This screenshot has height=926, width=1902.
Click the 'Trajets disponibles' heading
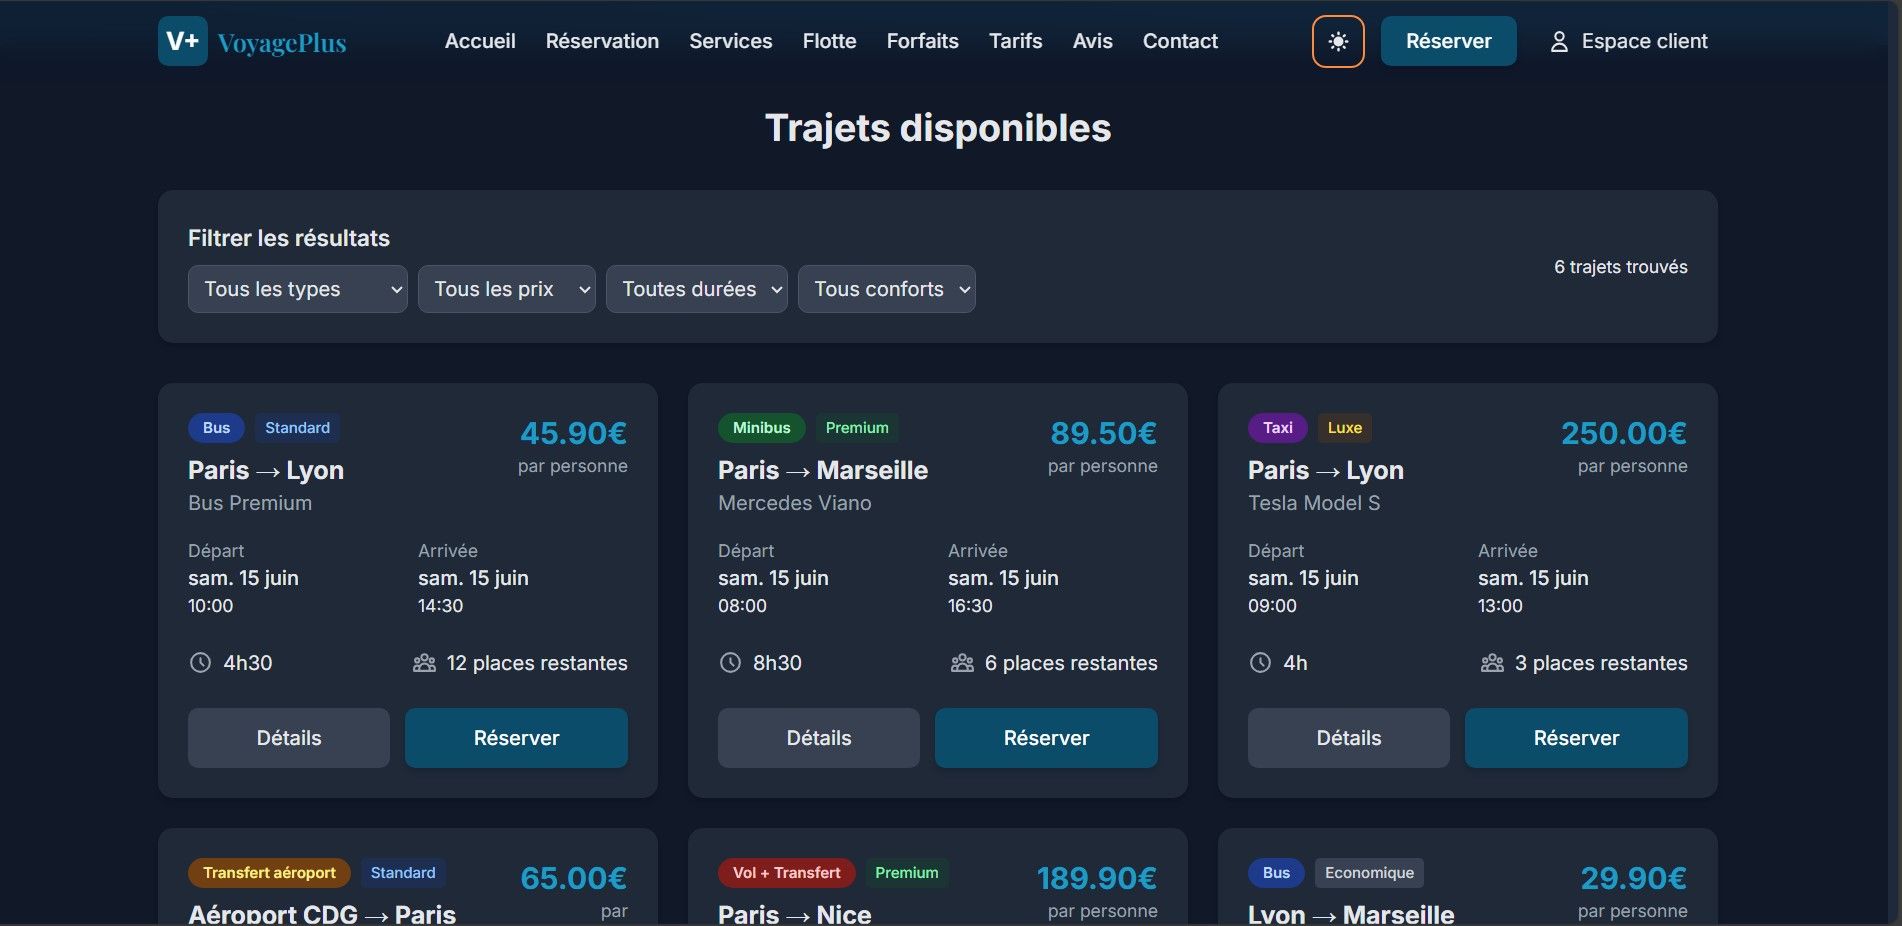coord(938,128)
